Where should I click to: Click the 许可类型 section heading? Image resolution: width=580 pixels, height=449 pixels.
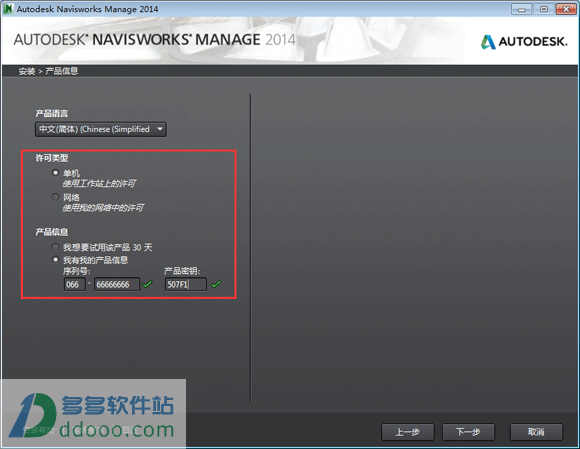(x=52, y=158)
